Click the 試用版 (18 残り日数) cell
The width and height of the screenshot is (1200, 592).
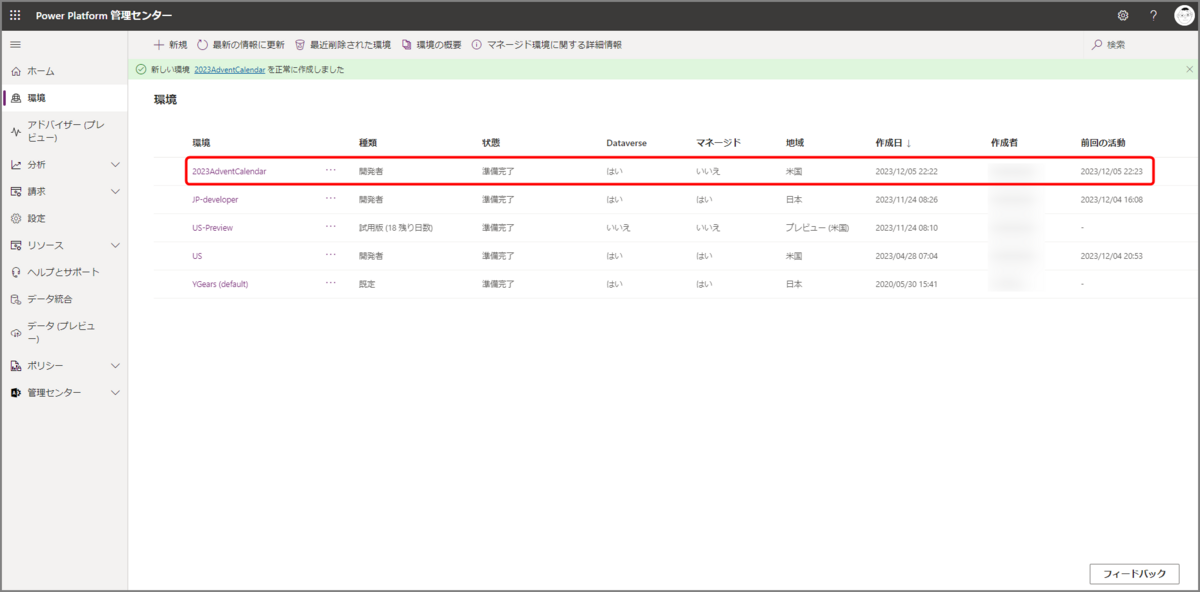396,227
